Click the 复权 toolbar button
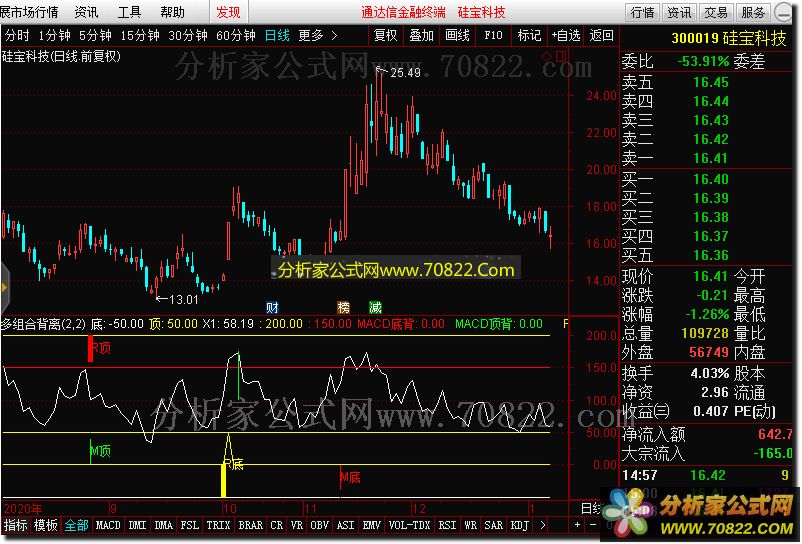Screen dimensions: 802x544 tap(386, 36)
